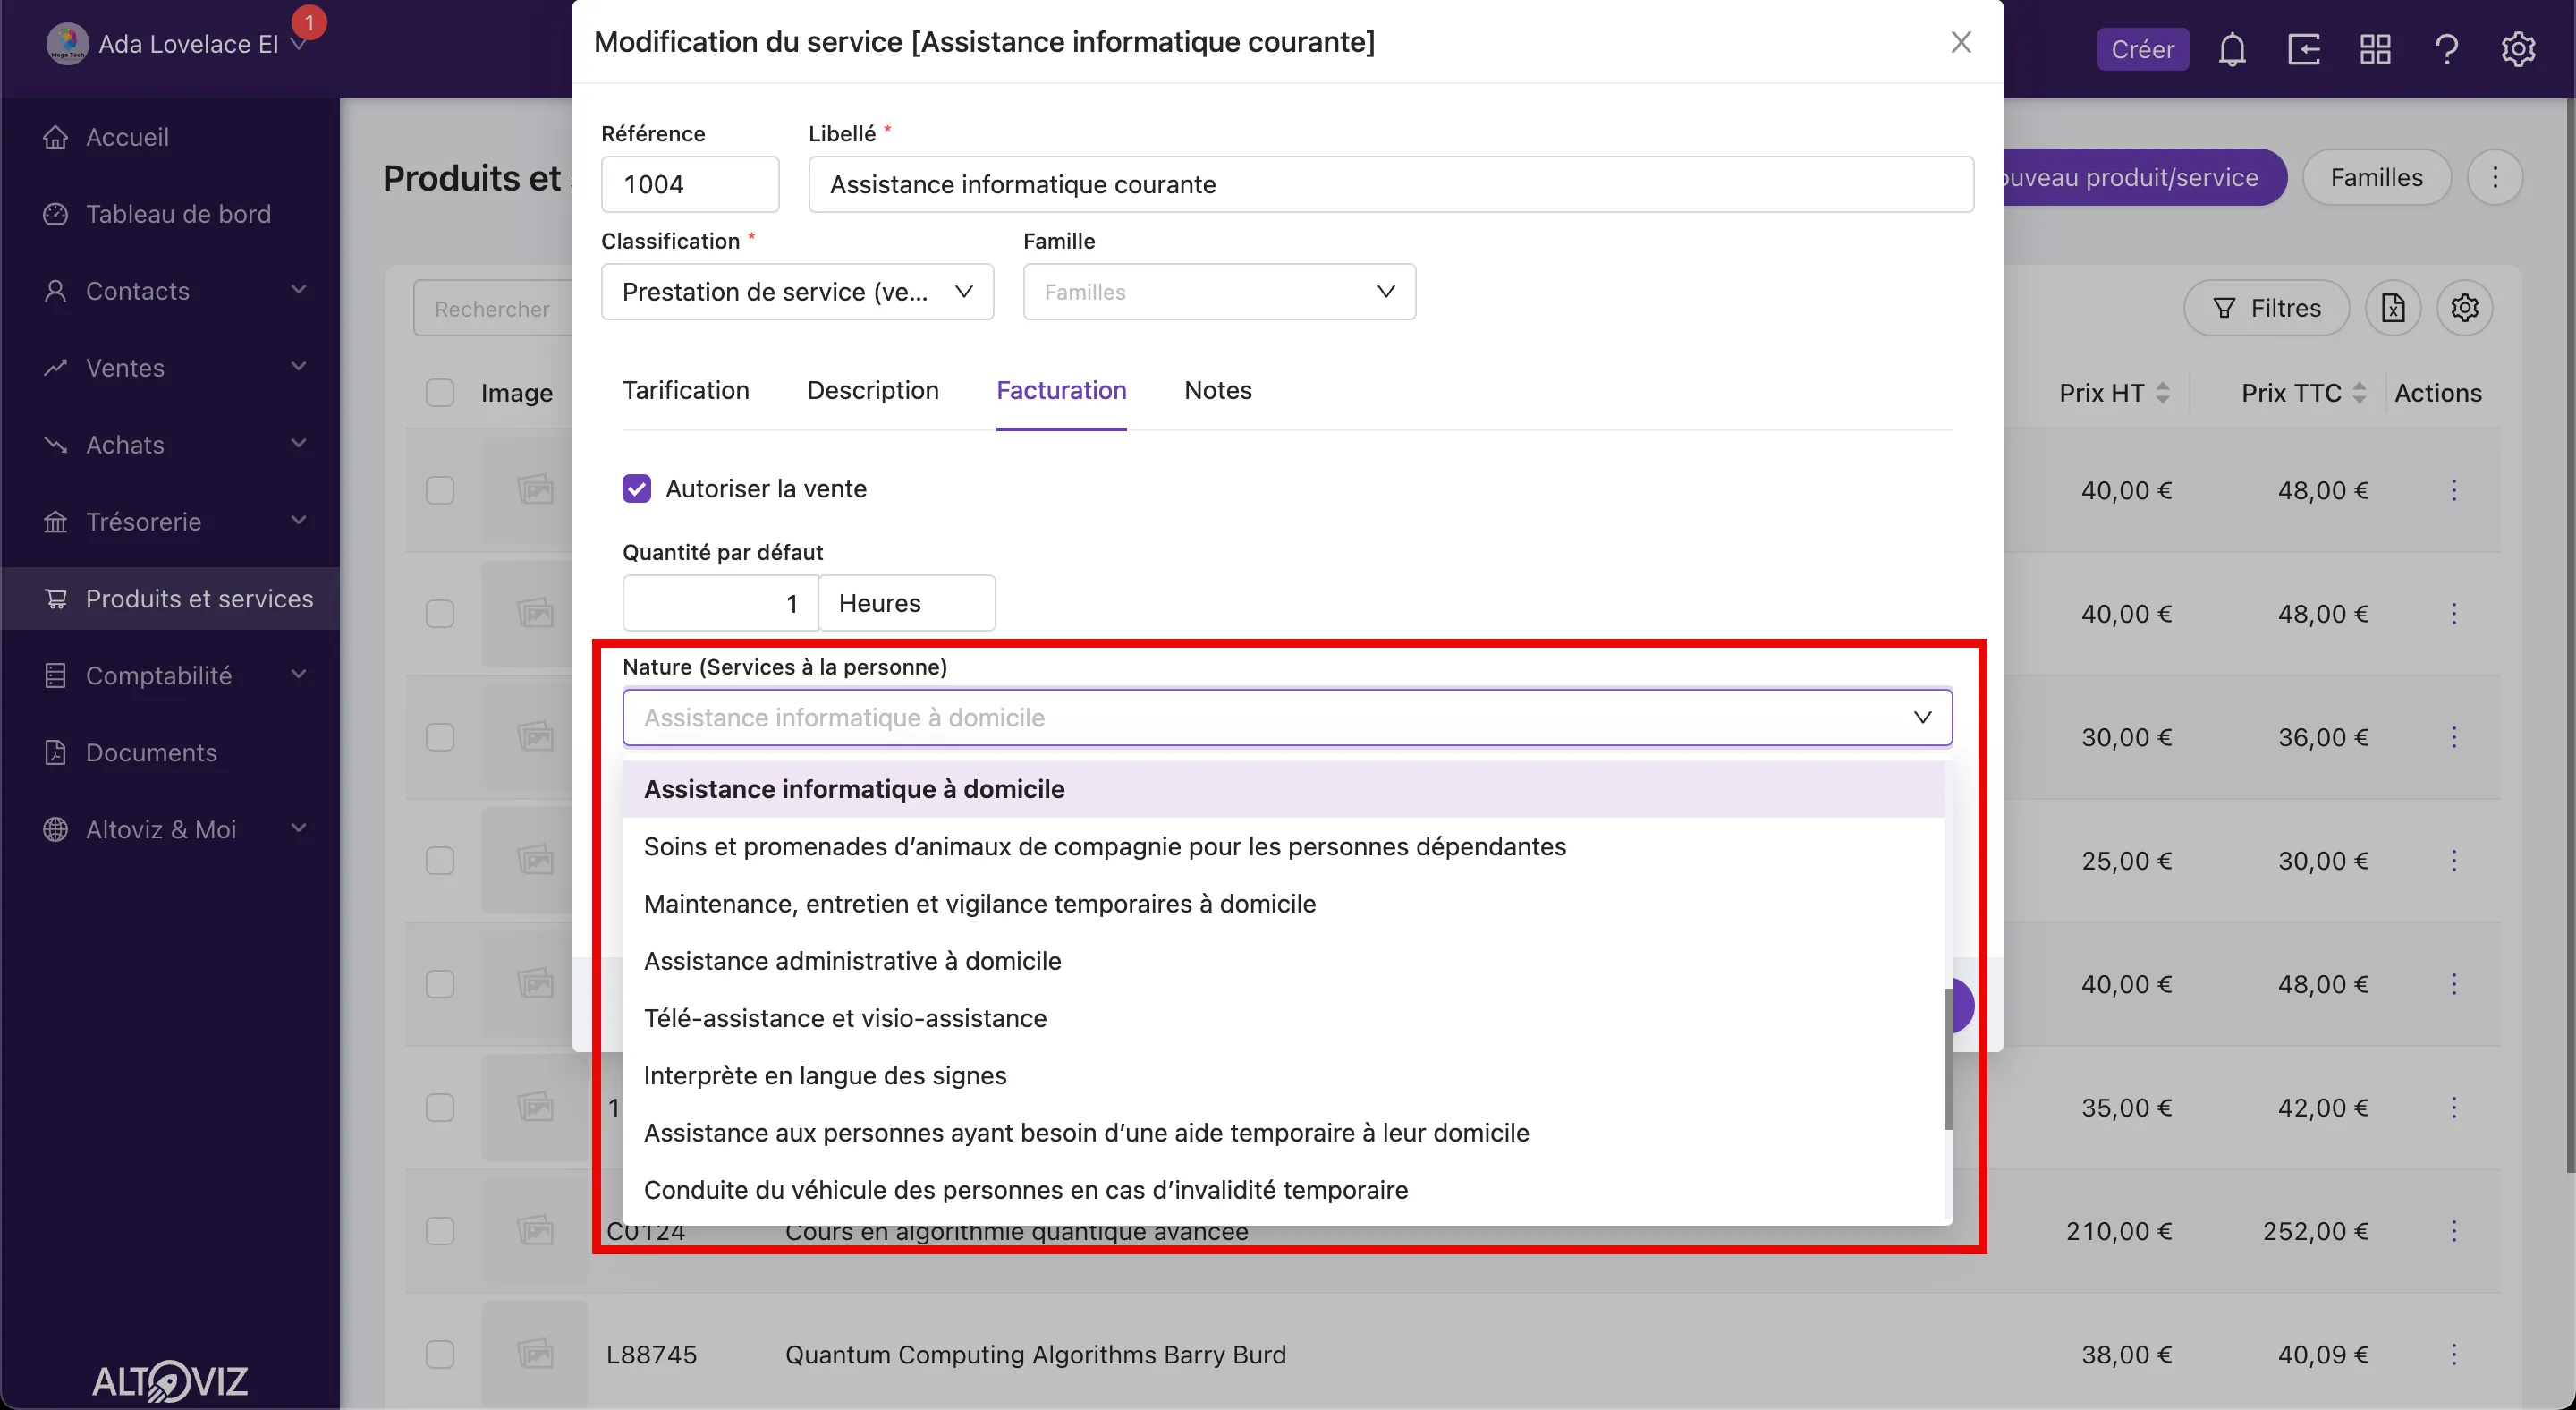Viewport: 2576px width, 1410px height.
Task: Expand the Altoviz & Moi sidebar menu
Action: (298, 829)
